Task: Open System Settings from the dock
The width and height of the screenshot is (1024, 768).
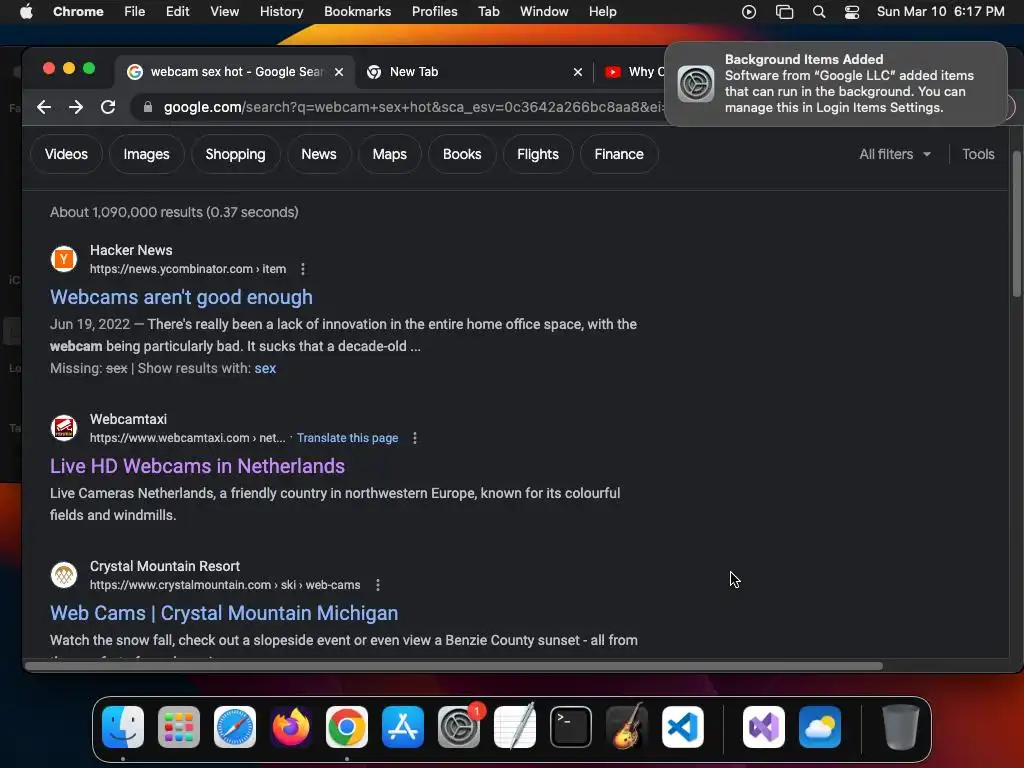Action: point(459,727)
